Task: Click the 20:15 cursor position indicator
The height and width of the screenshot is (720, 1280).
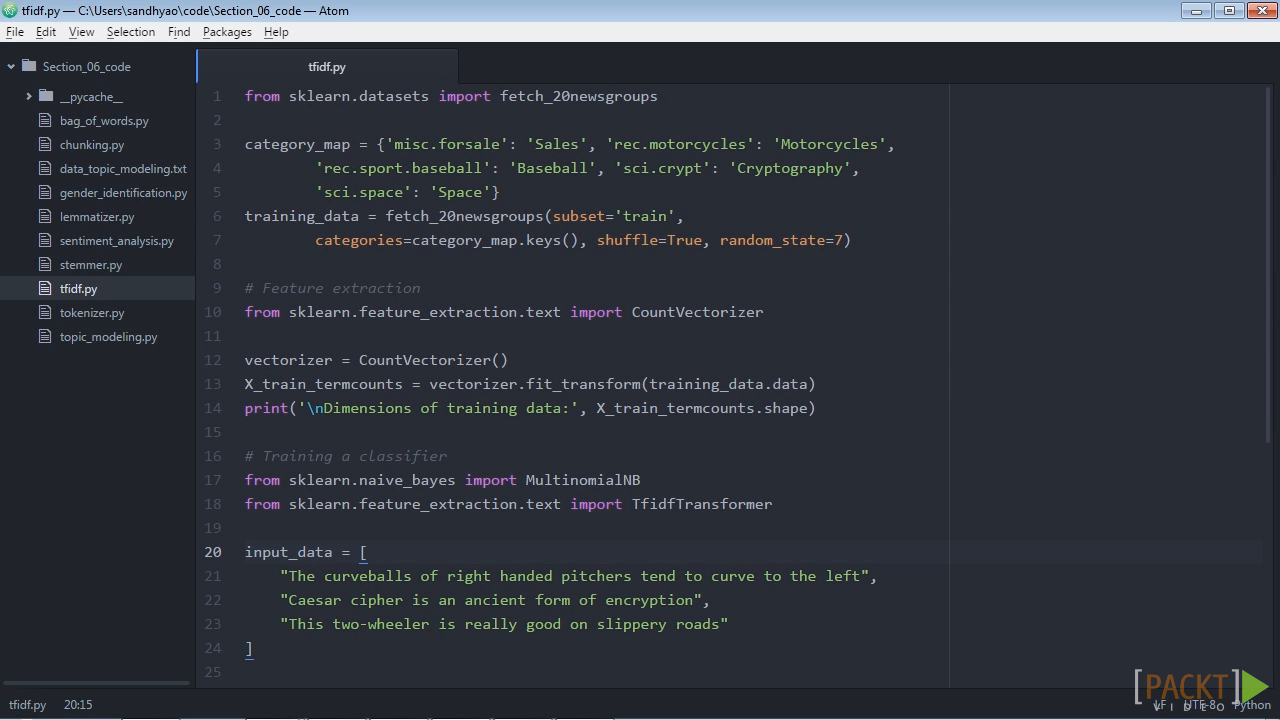Action: pyautogui.click(x=78, y=705)
